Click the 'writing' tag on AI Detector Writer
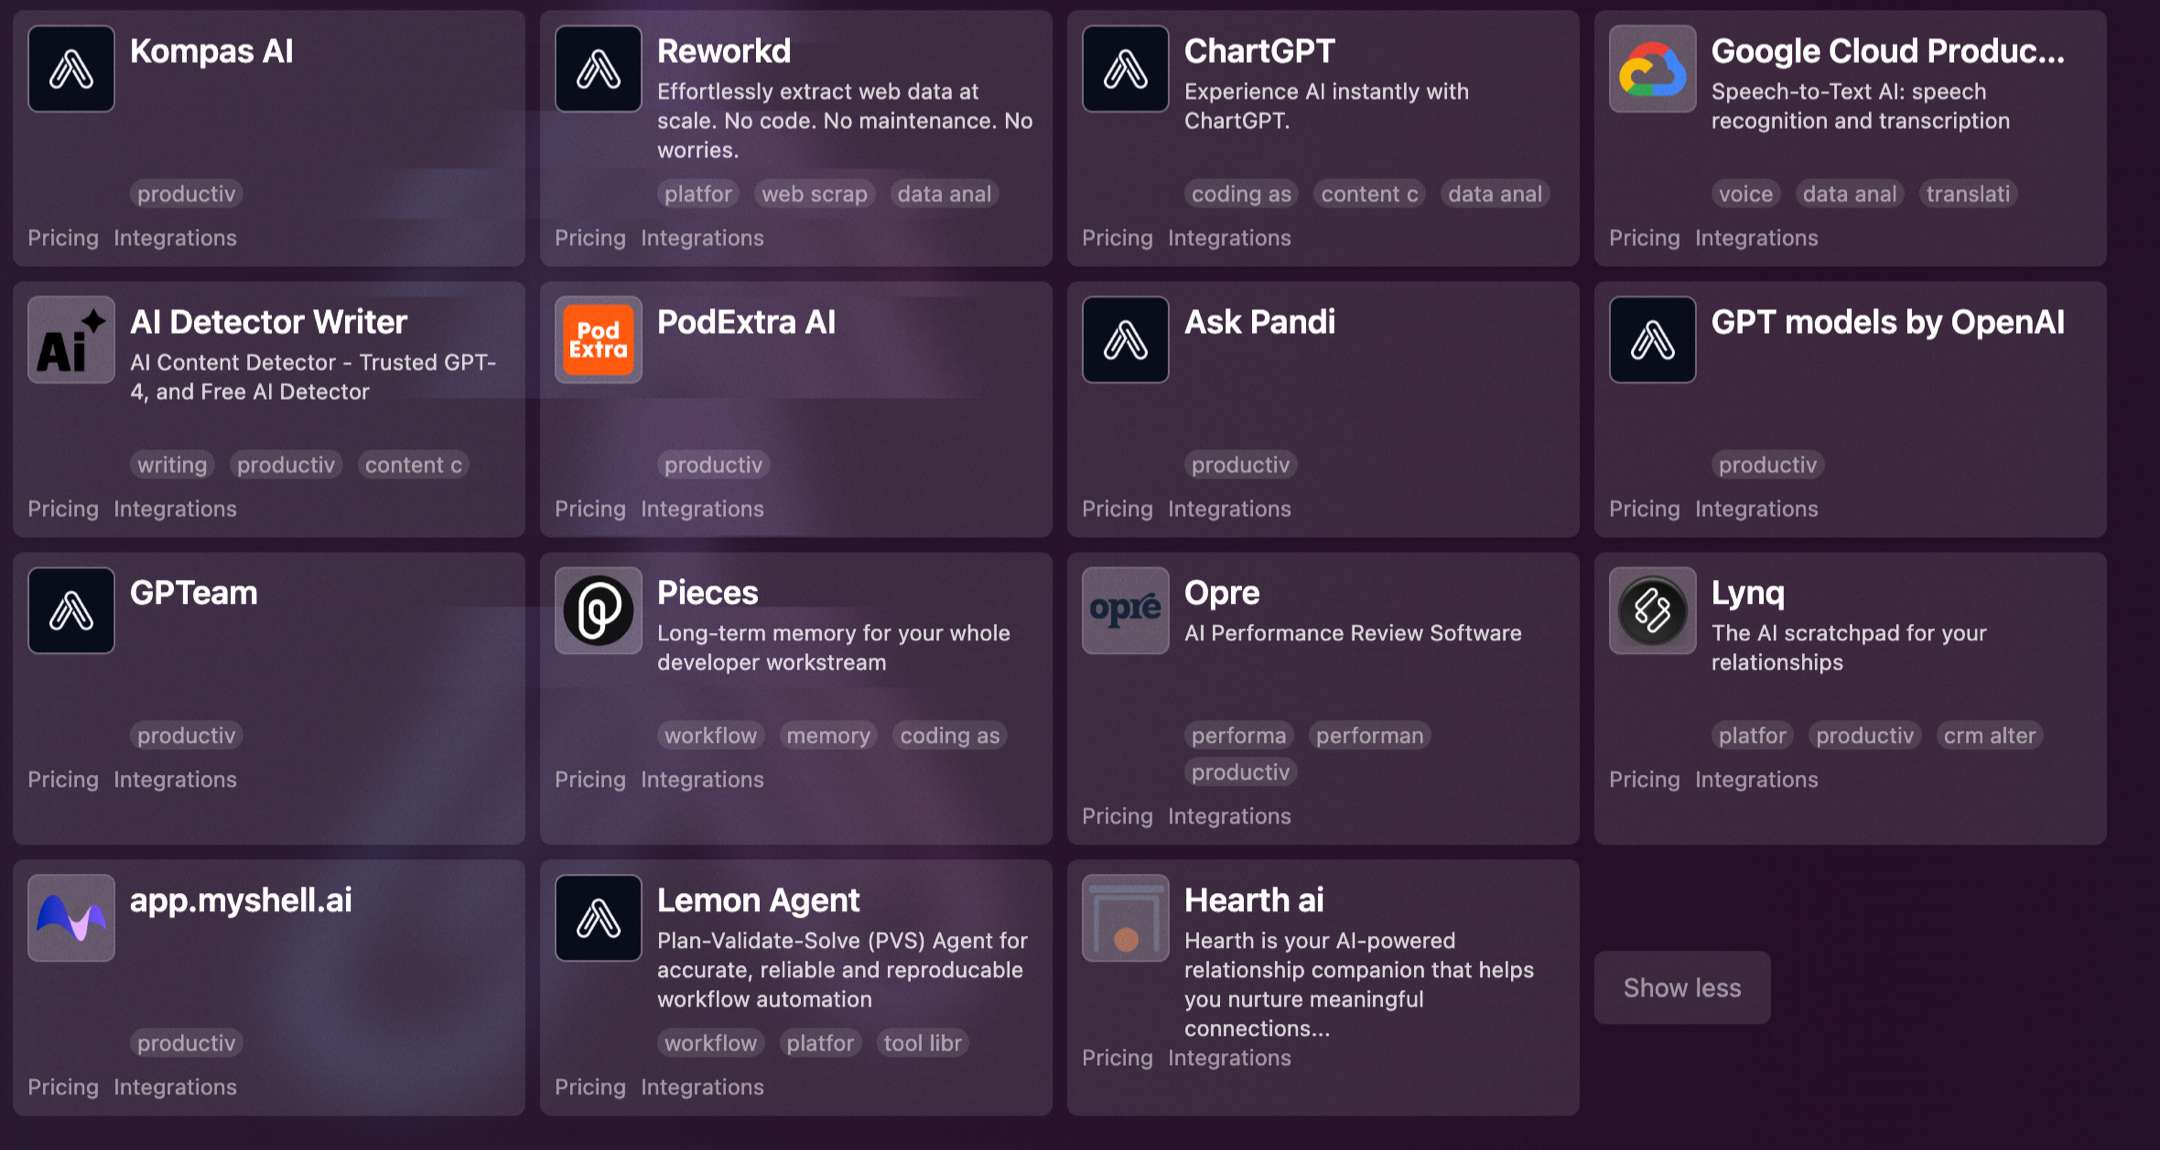The width and height of the screenshot is (2160, 1150). point(172,465)
